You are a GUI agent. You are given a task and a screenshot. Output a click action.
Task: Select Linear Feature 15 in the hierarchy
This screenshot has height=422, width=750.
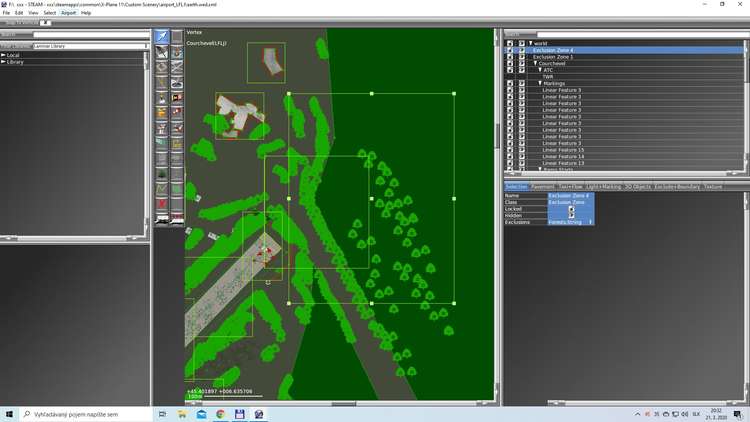[563, 149]
